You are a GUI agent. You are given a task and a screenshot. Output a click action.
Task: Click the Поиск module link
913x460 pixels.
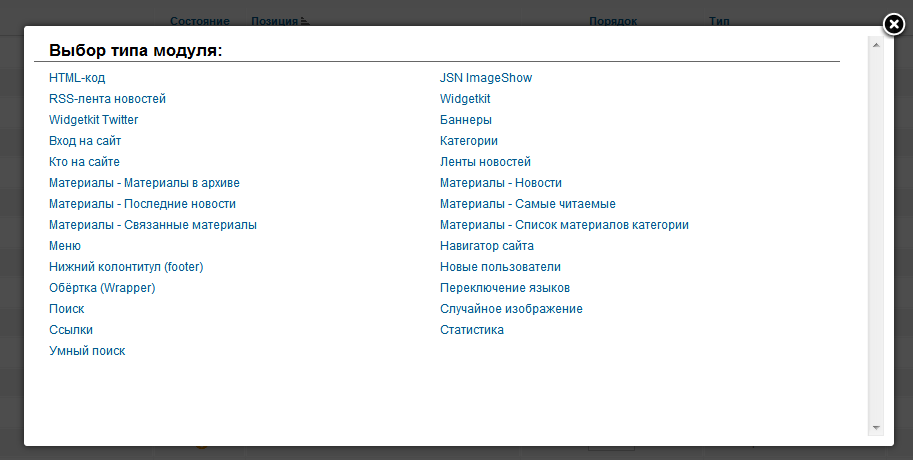pyautogui.click(x=66, y=309)
